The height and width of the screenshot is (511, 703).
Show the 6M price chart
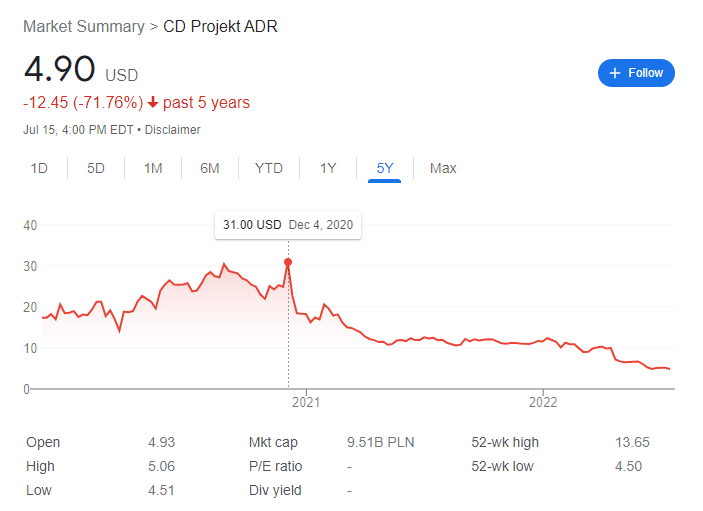tap(210, 168)
